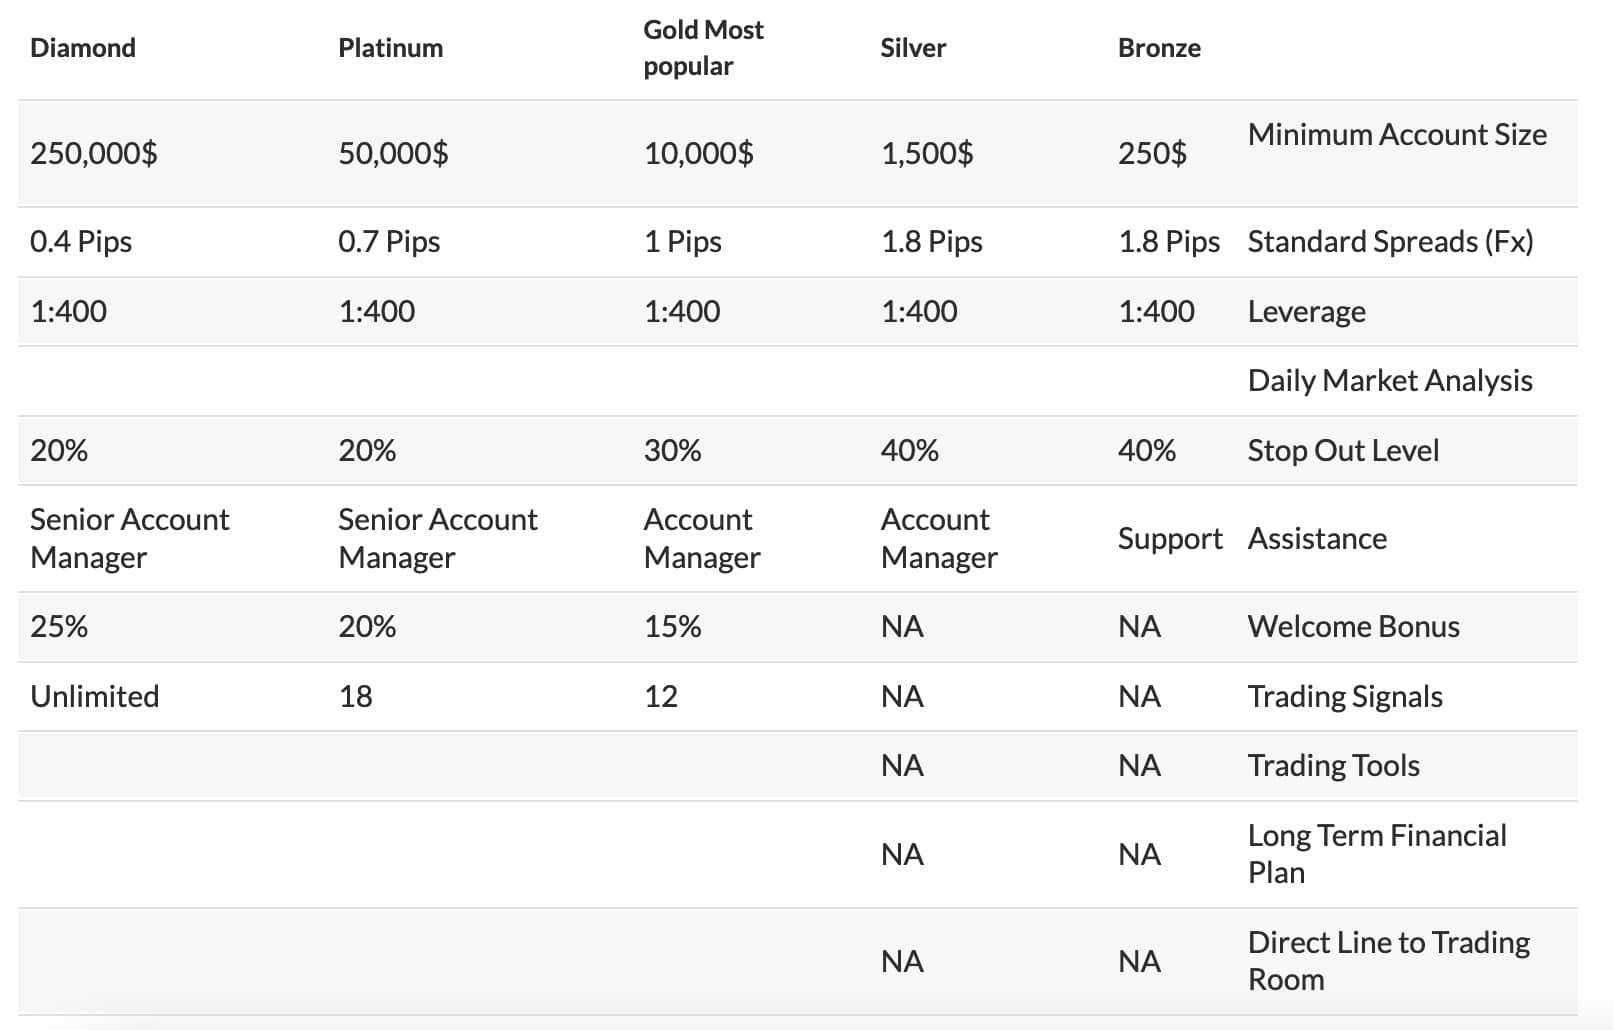Select the Gold Most popular header
The width and height of the screenshot is (1613, 1030).
(x=703, y=48)
